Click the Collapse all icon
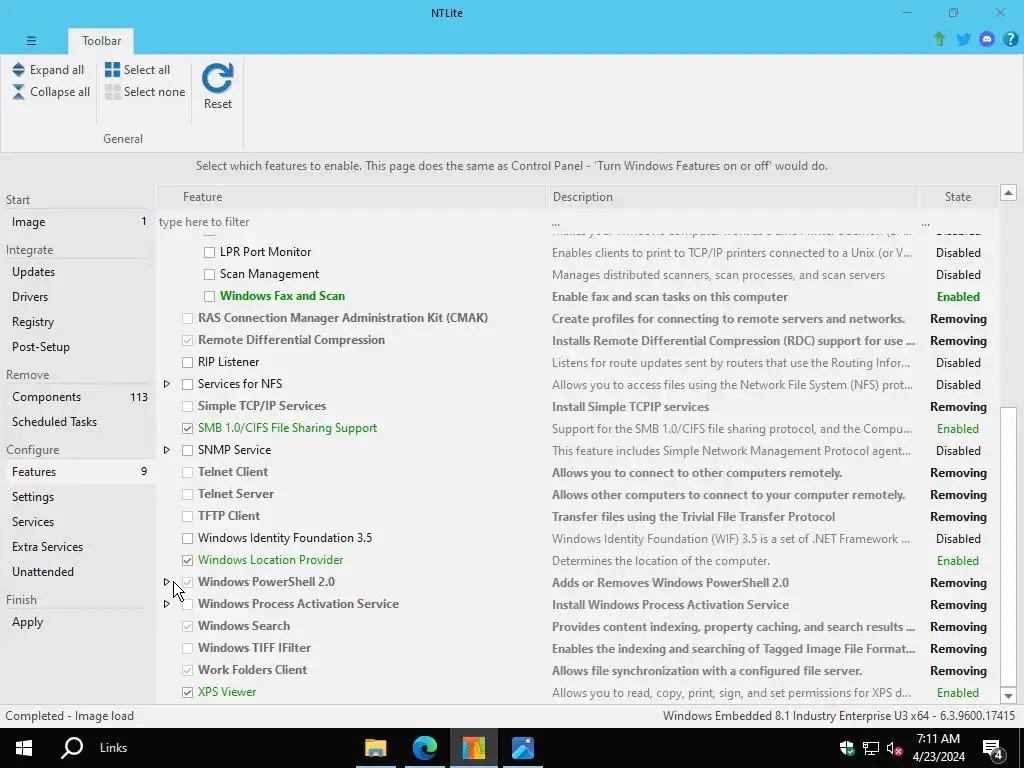 point(18,92)
